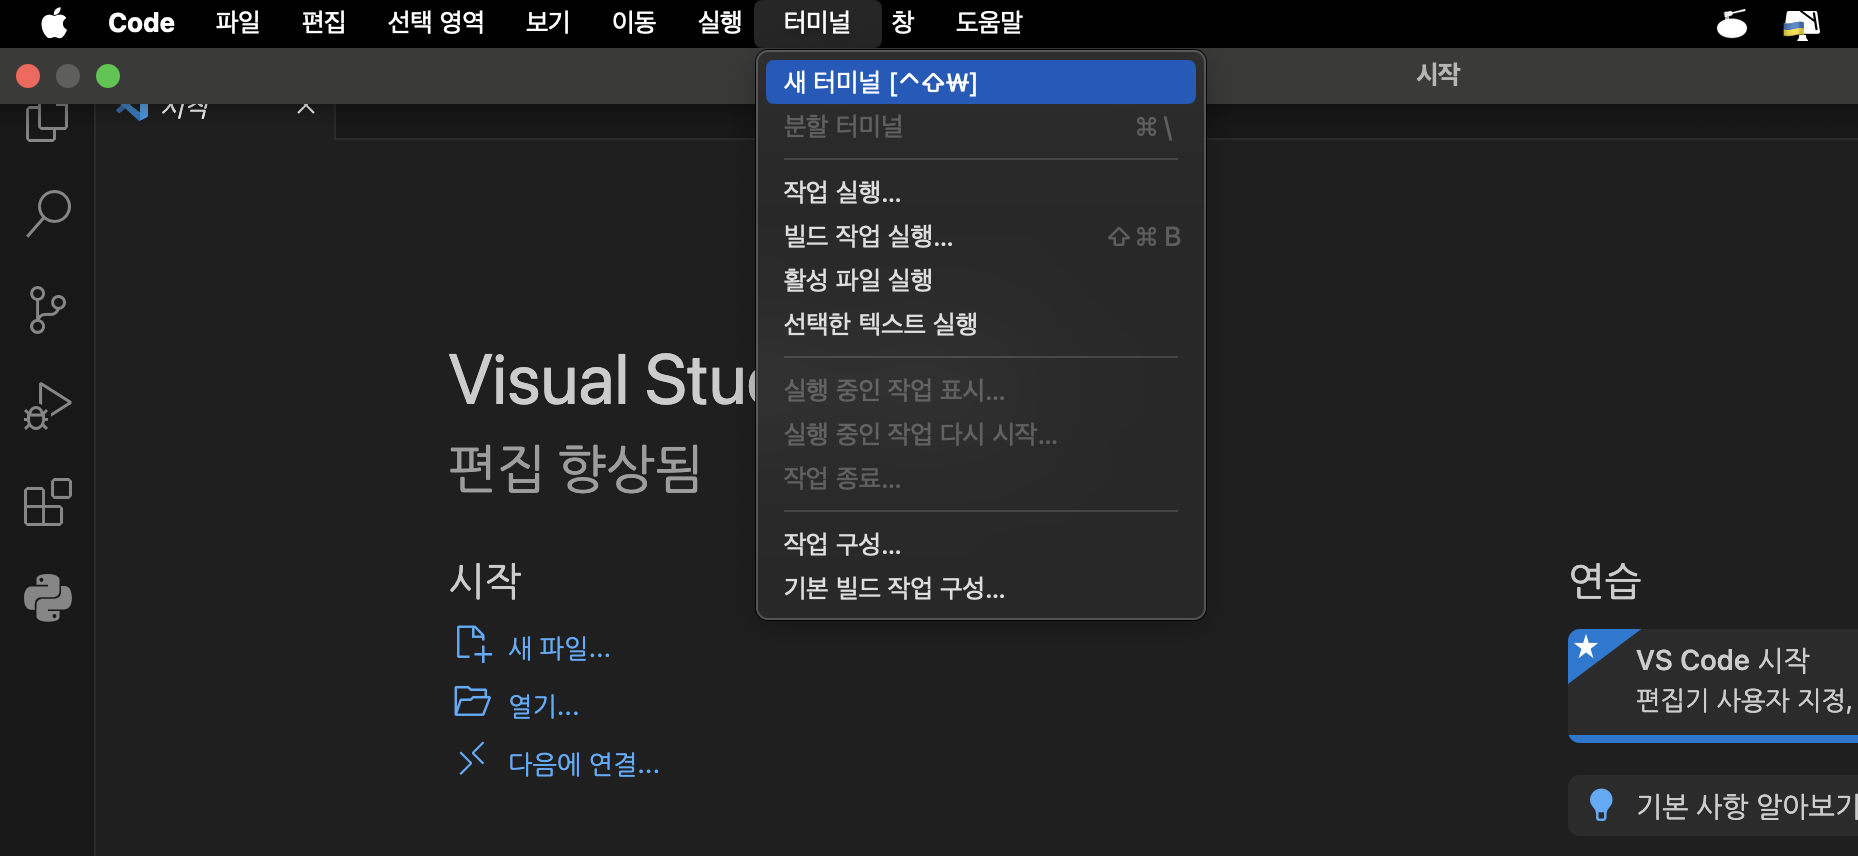Open the Python view icon

pyautogui.click(x=47, y=598)
